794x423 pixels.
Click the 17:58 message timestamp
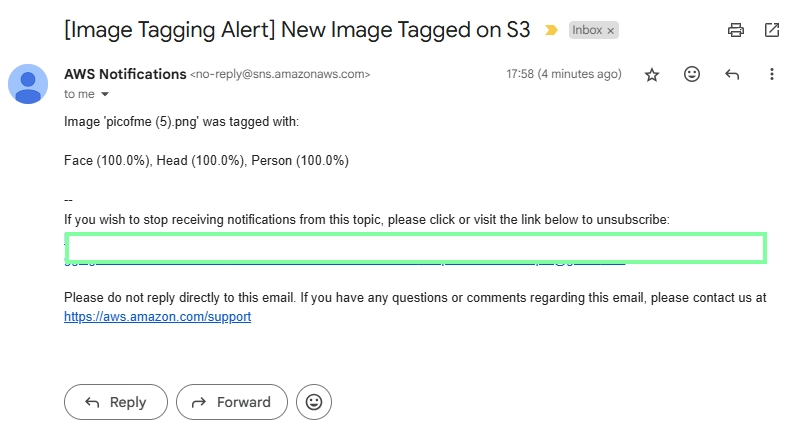pyautogui.click(x=564, y=74)
